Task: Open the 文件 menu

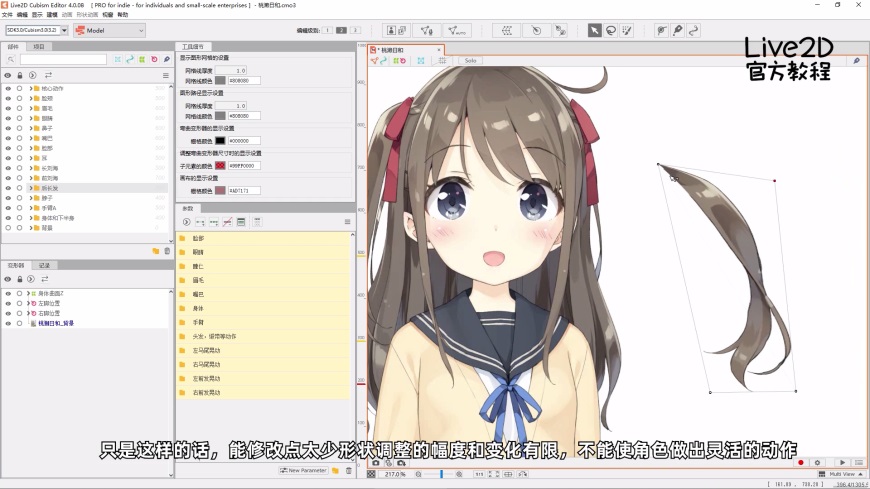Action: click(x=7, y=14)
